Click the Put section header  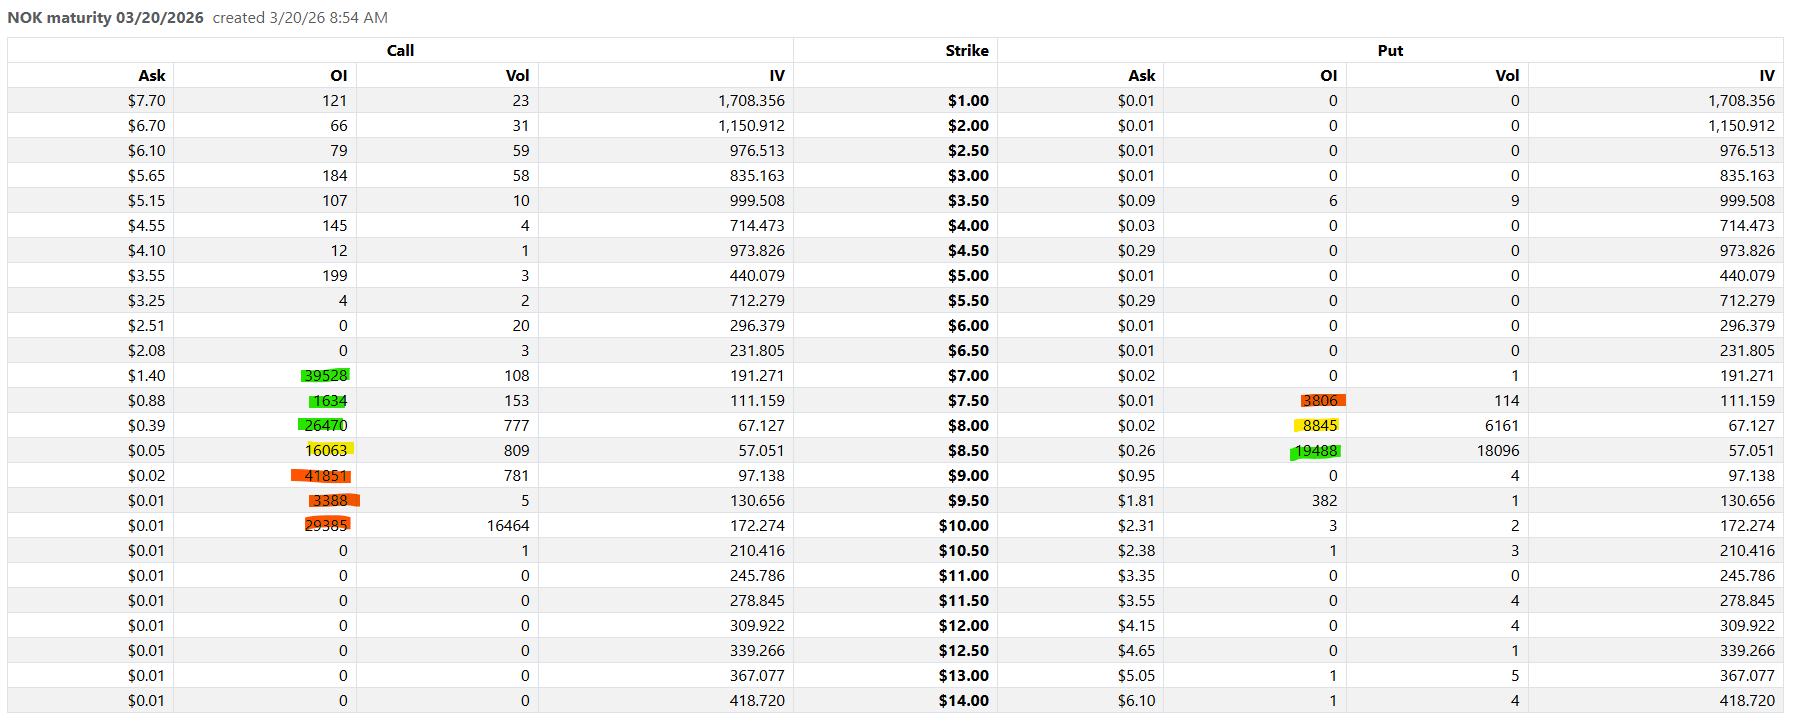[x=1390, y=51]
